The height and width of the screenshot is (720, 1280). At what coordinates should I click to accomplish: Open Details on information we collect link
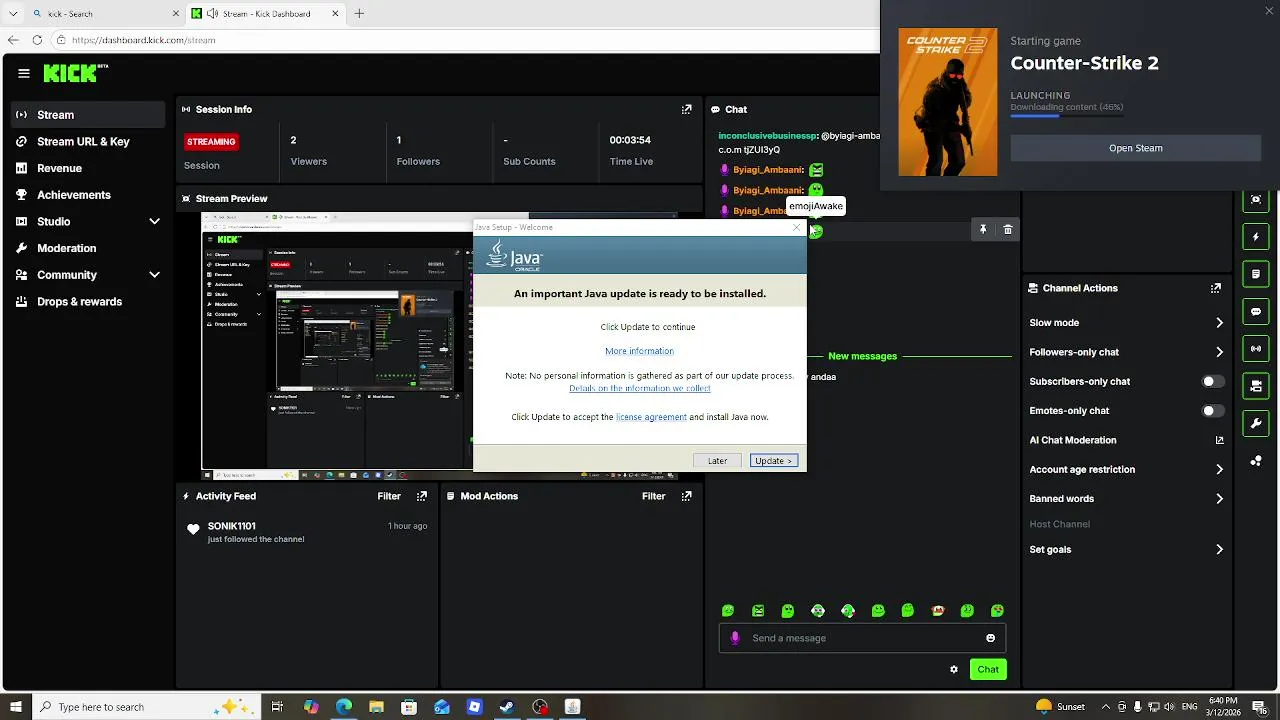point(640,388)
